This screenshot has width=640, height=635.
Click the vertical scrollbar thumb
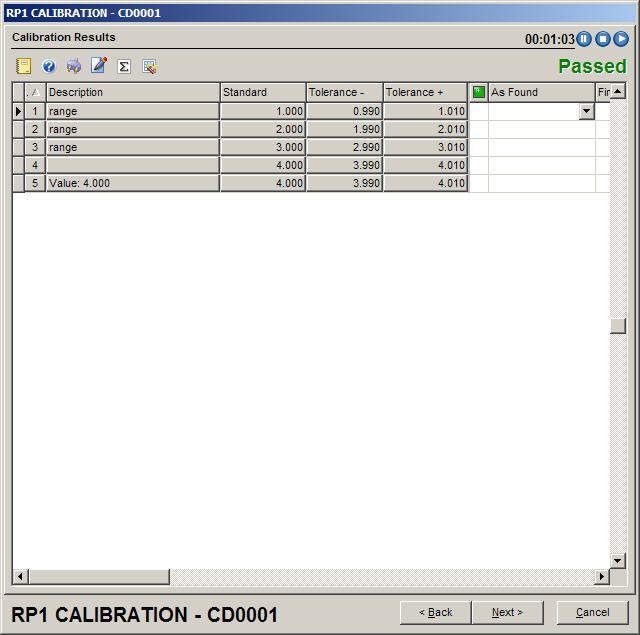click(x=618, y=326)
